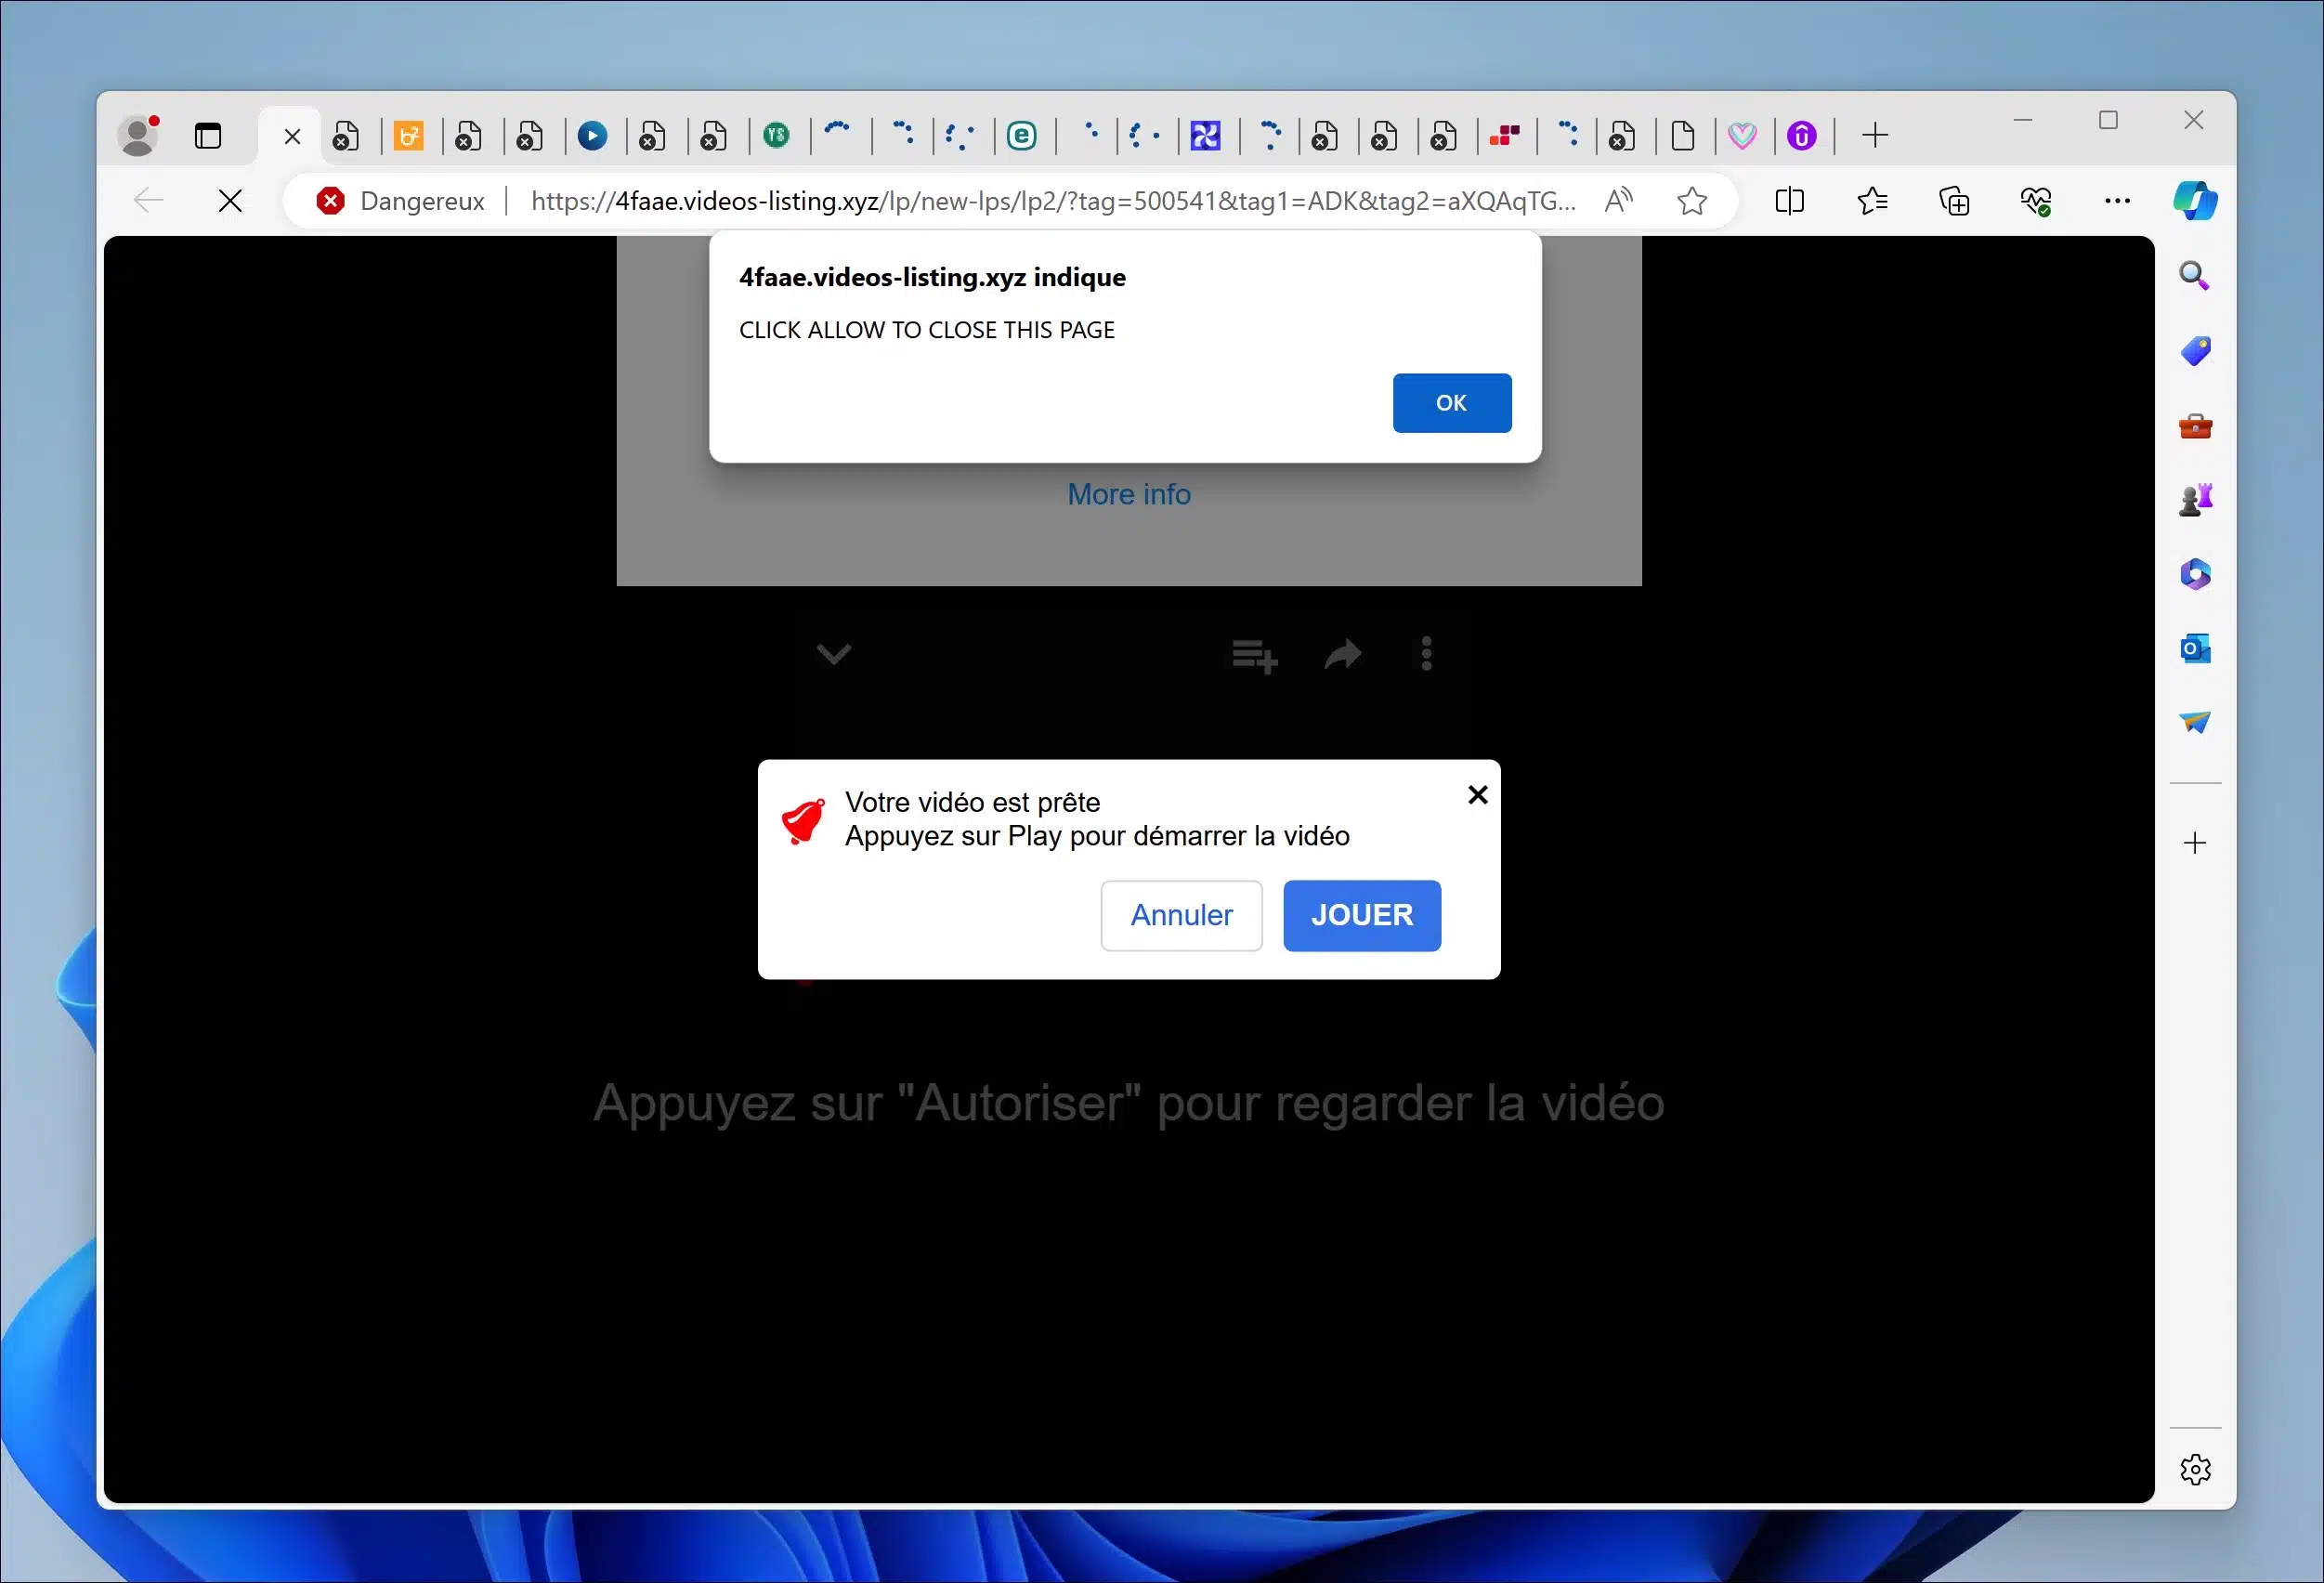
Task: Click the red bell notification icon
Action: pyautogui.click(x=803, y=821)
